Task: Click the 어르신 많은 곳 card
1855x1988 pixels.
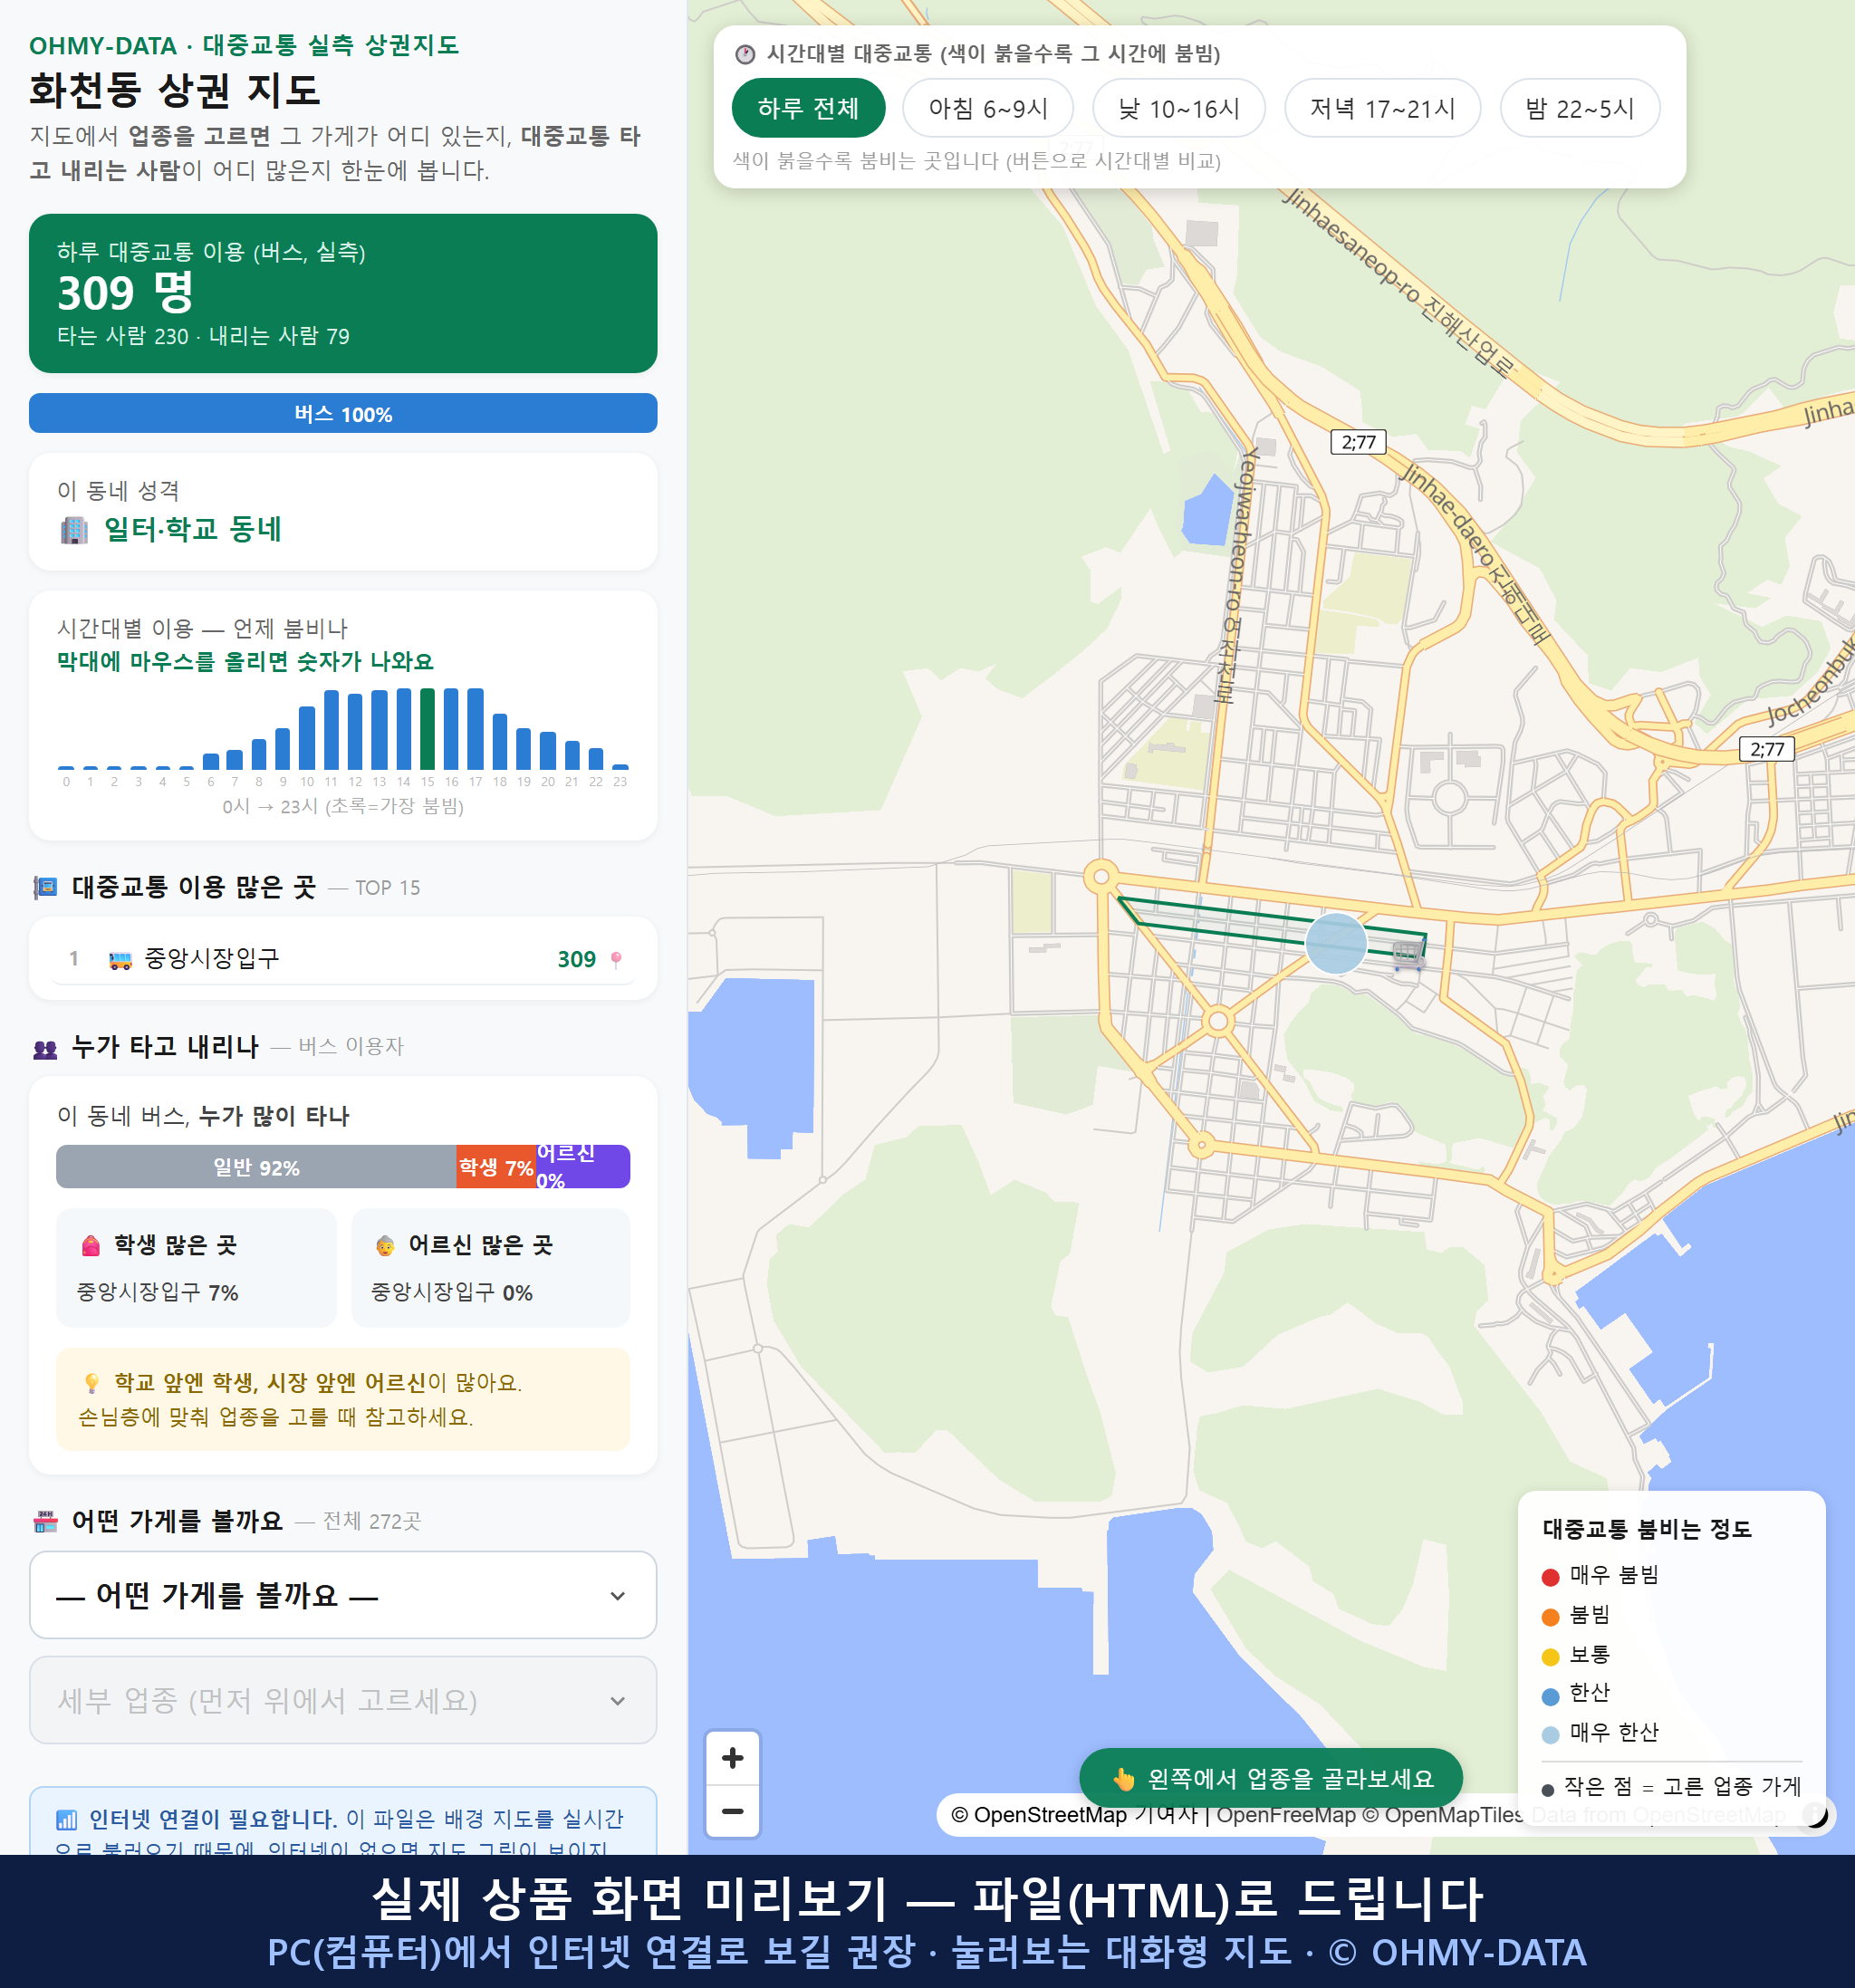Action: pyautogui.click(x=491, y=1268)
